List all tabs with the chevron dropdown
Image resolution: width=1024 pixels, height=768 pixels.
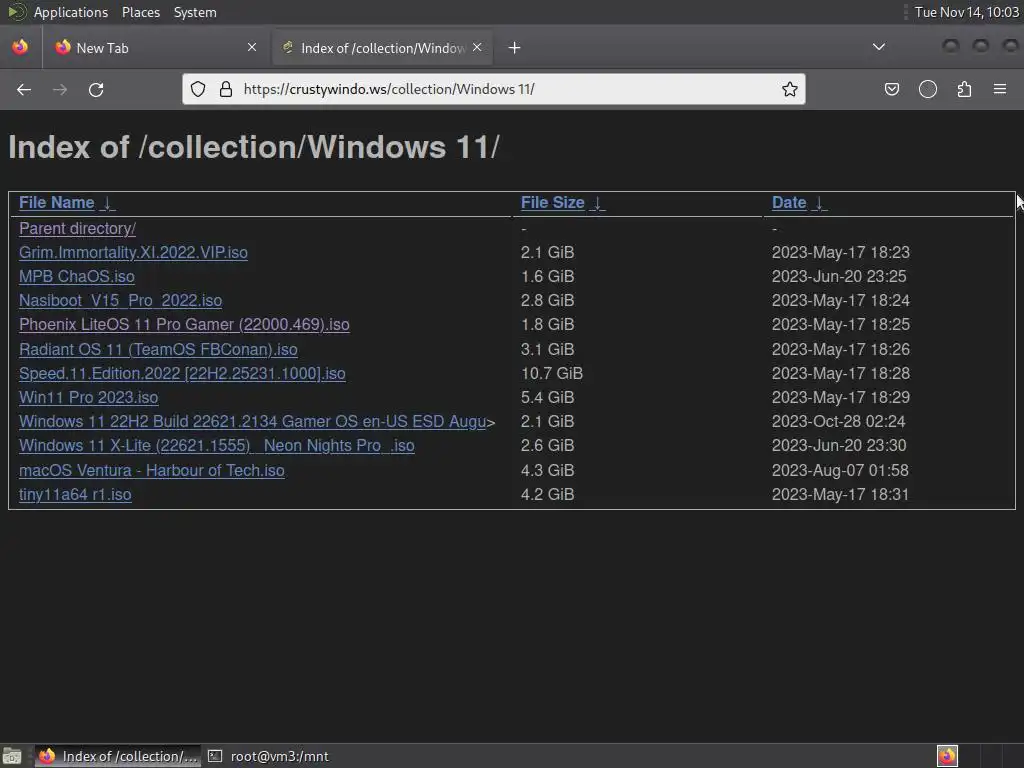click(x=879, y=47)
